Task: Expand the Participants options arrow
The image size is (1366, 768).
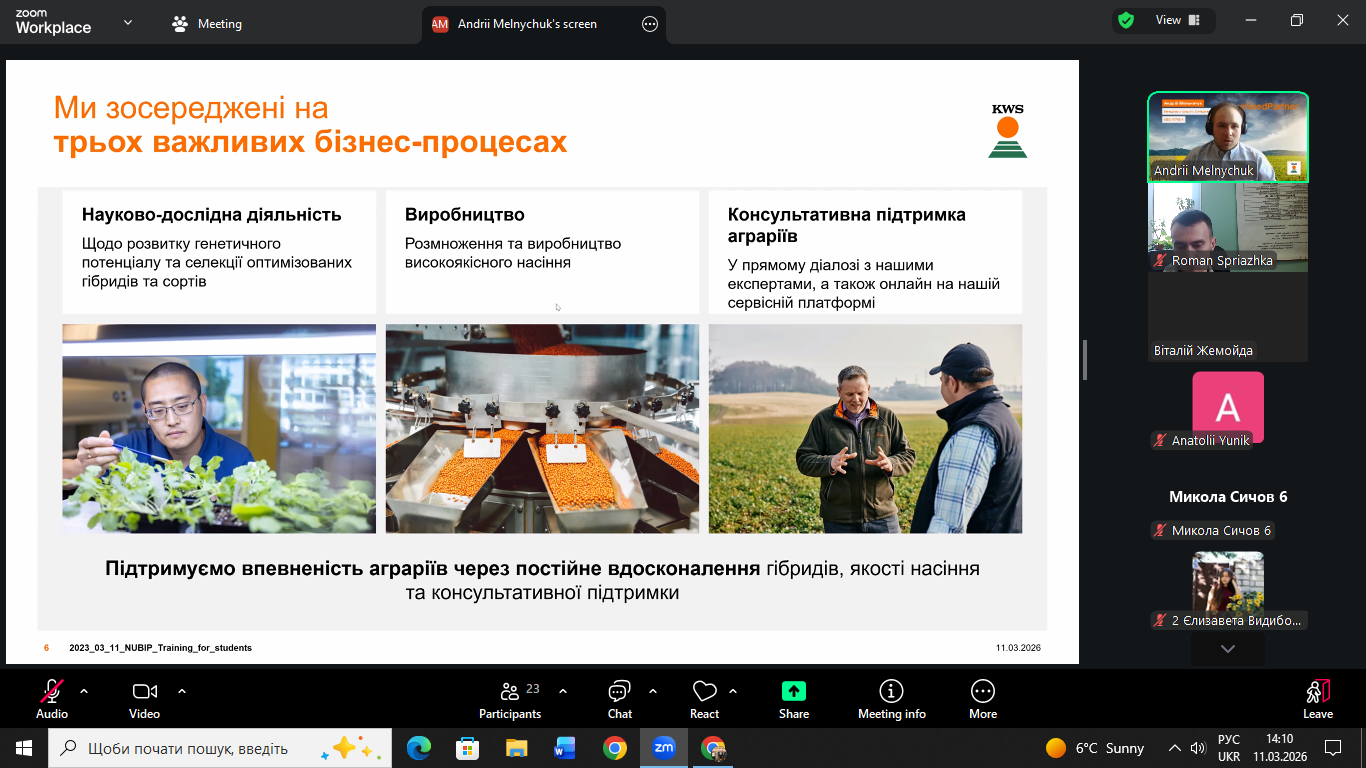Action: (563, 691)
